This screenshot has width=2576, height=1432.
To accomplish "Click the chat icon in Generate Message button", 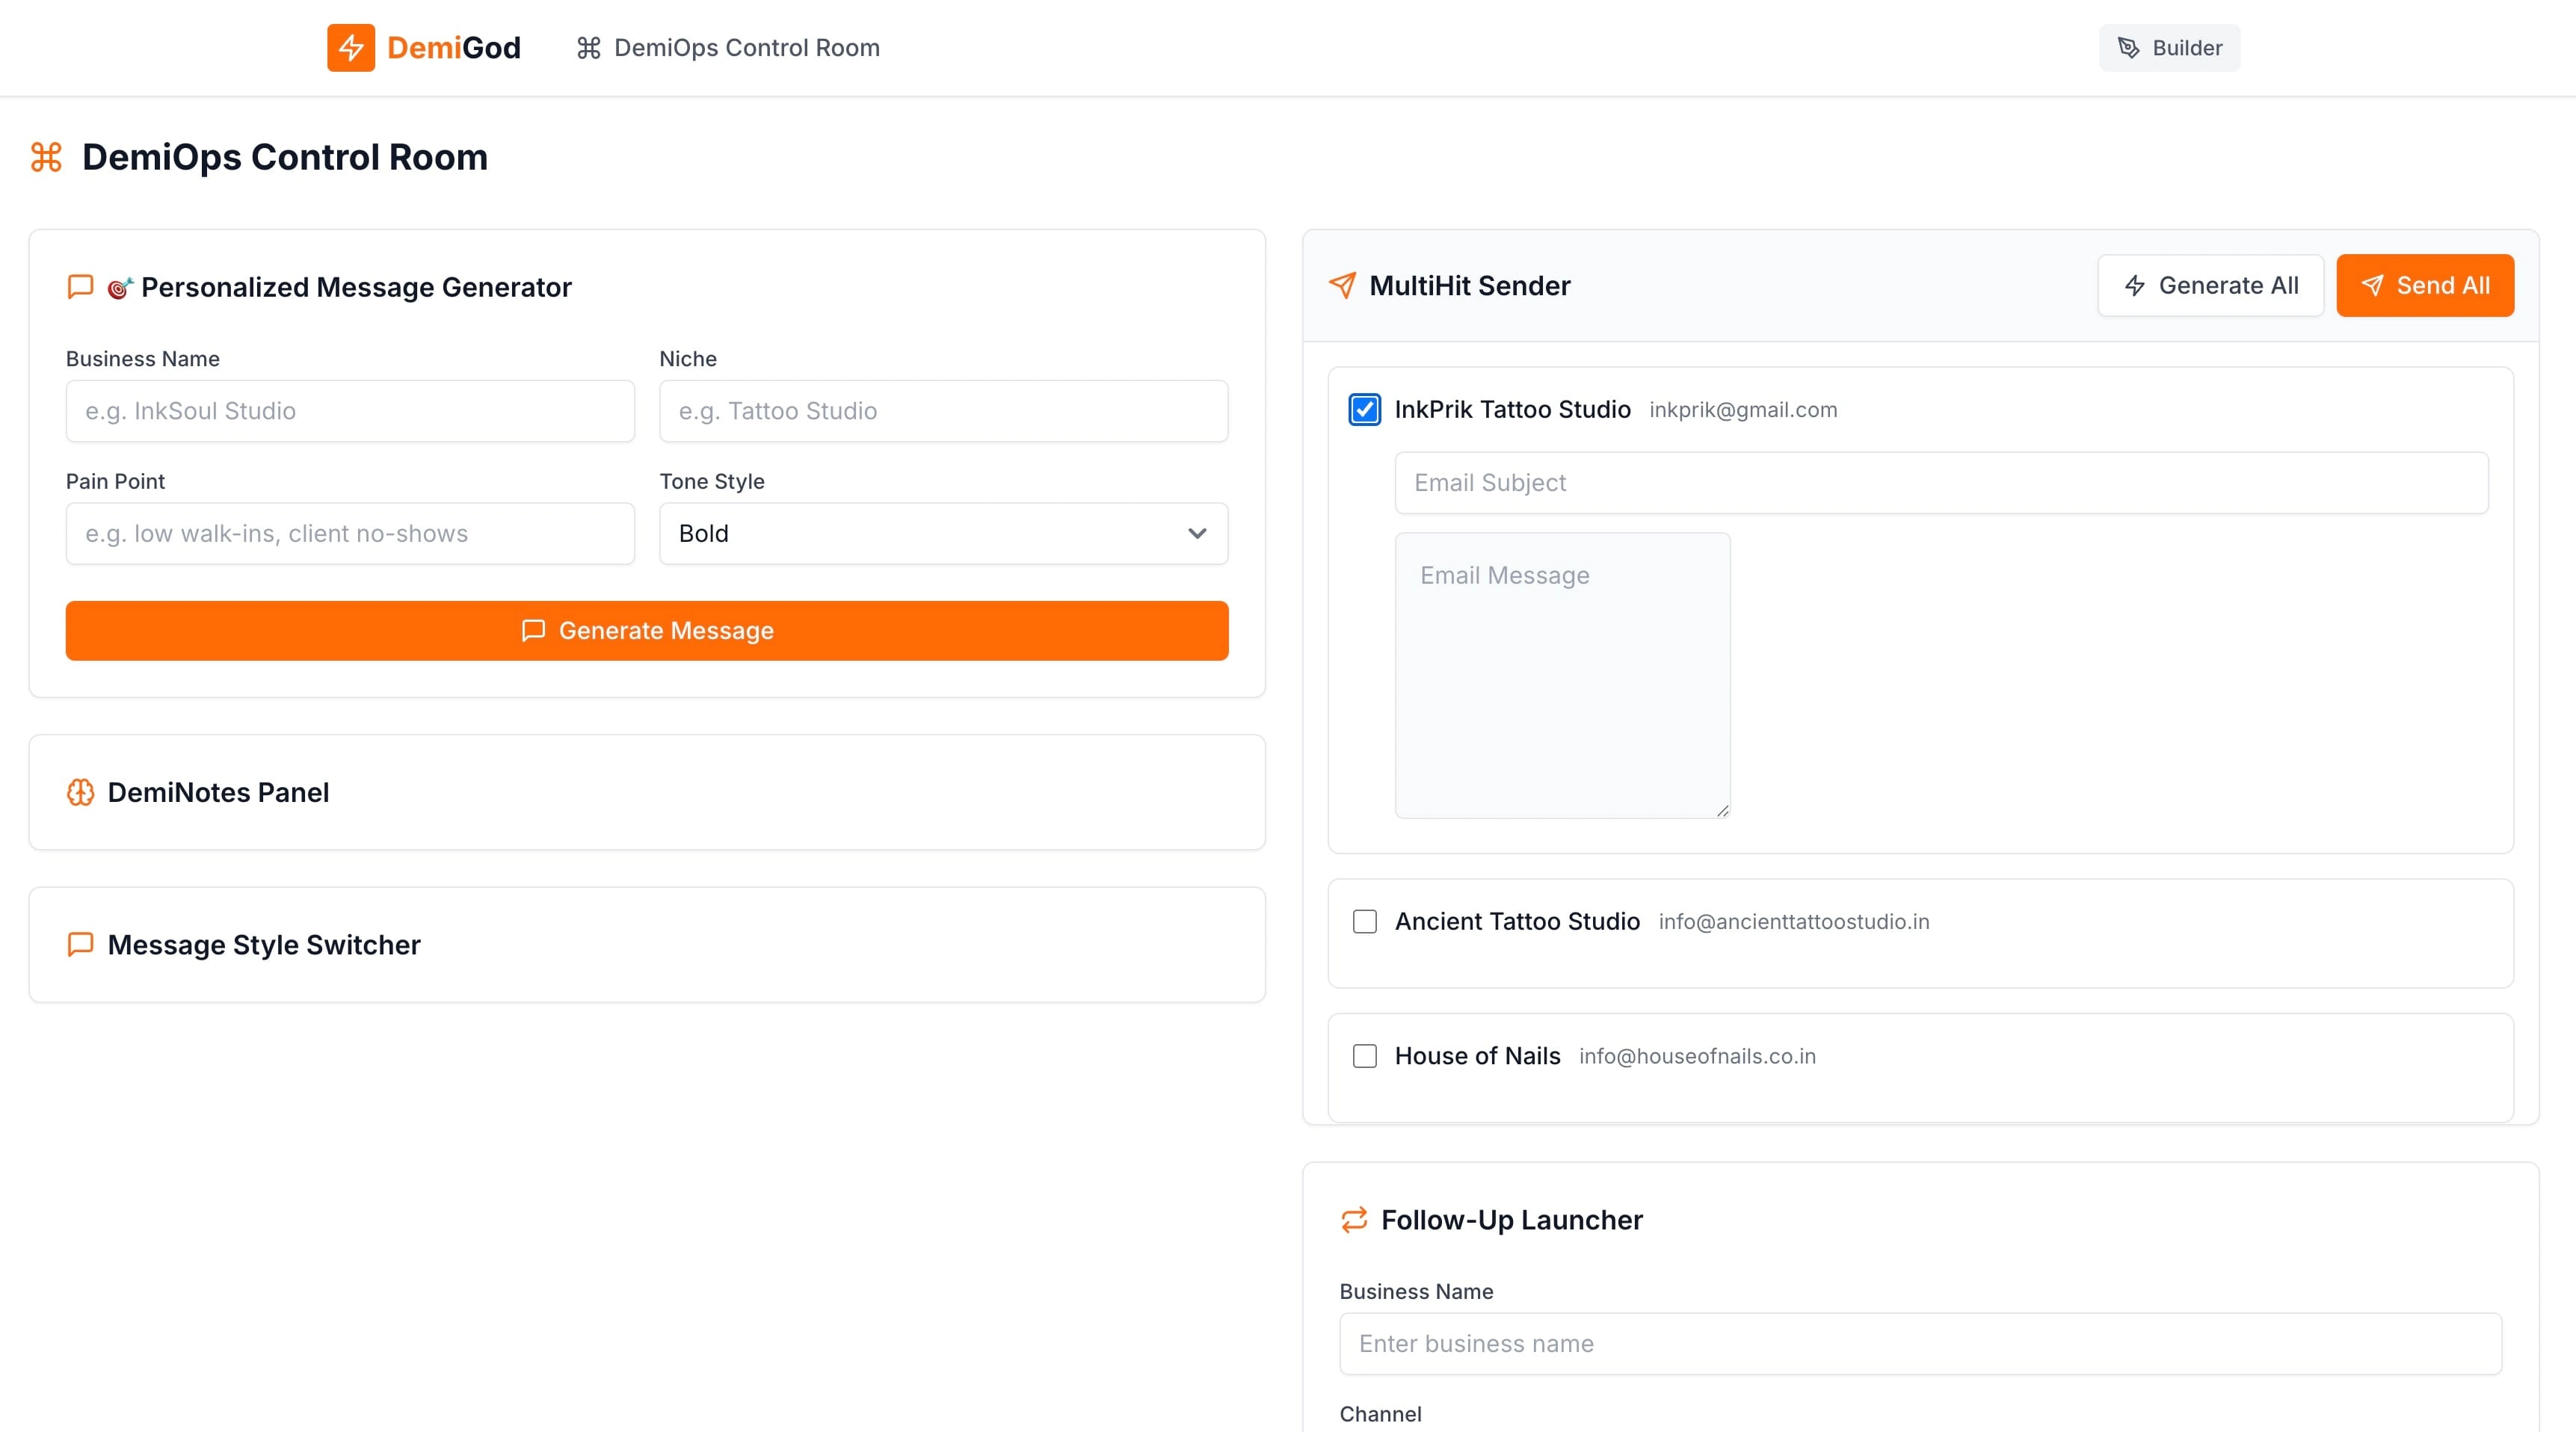I will (x=533, y=630).
